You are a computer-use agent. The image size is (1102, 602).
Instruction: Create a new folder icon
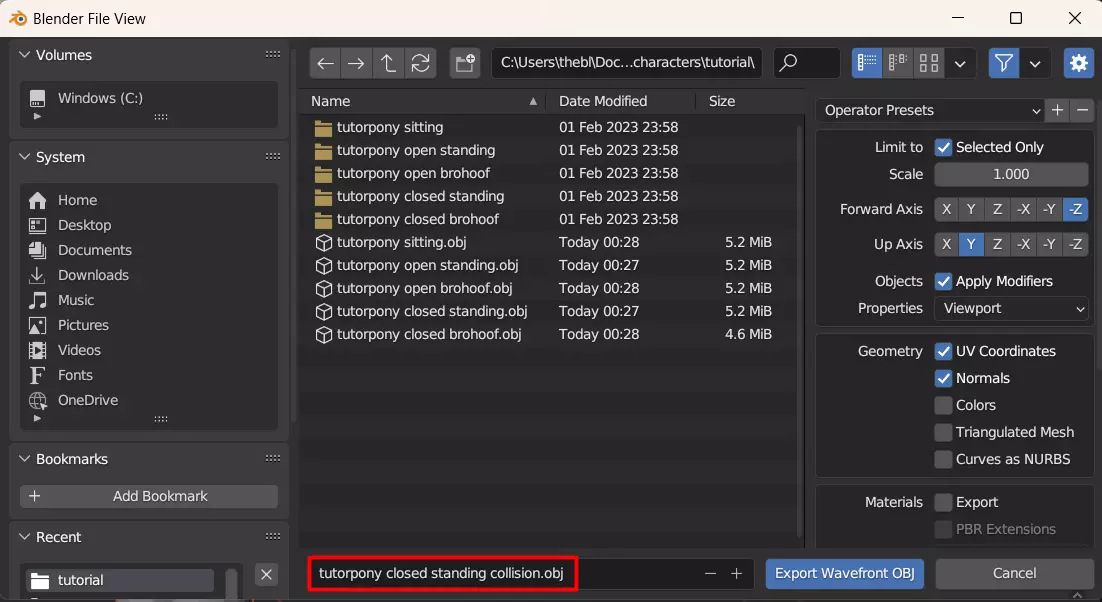click(x=465, y=63)
